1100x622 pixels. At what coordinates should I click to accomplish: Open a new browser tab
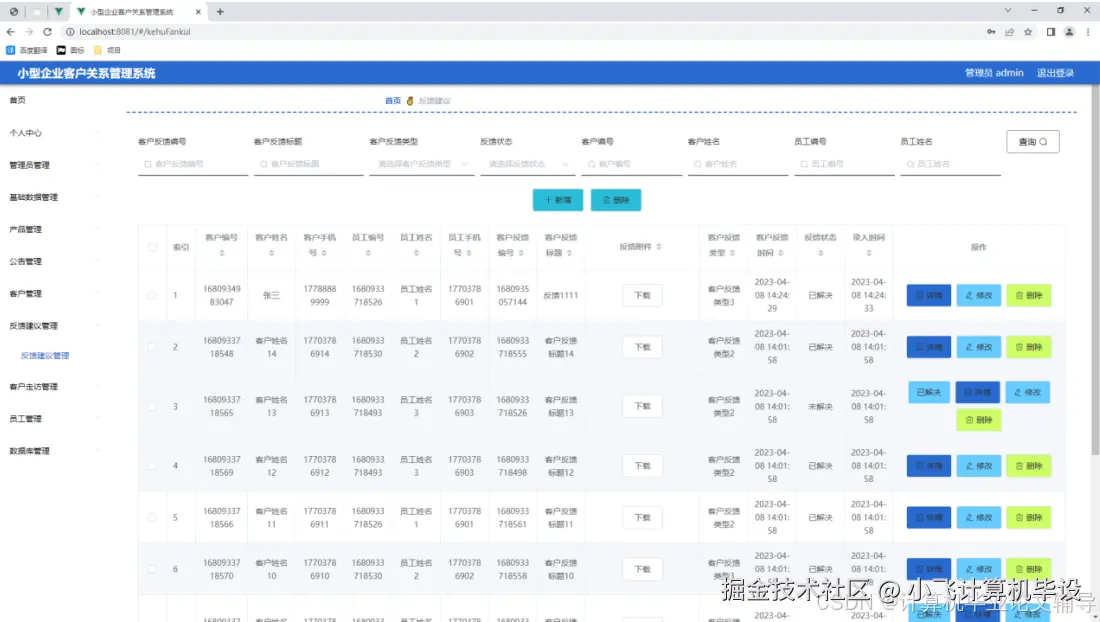(x=220, y=11)
